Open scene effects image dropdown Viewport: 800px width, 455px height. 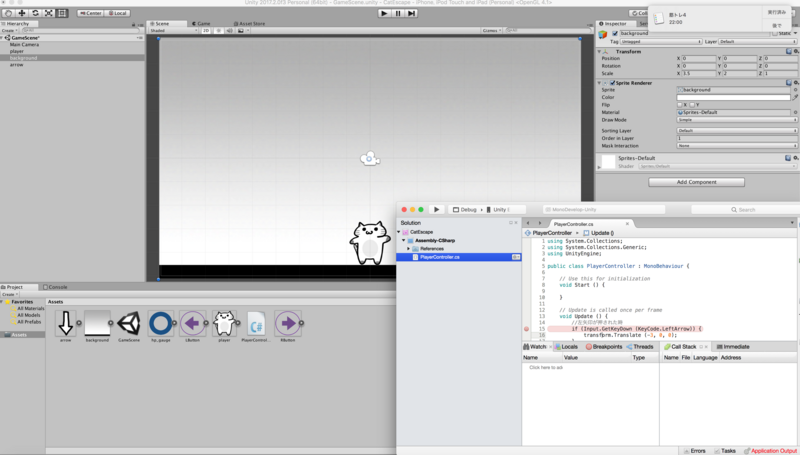pyautogui.click(x=243, y=31)
